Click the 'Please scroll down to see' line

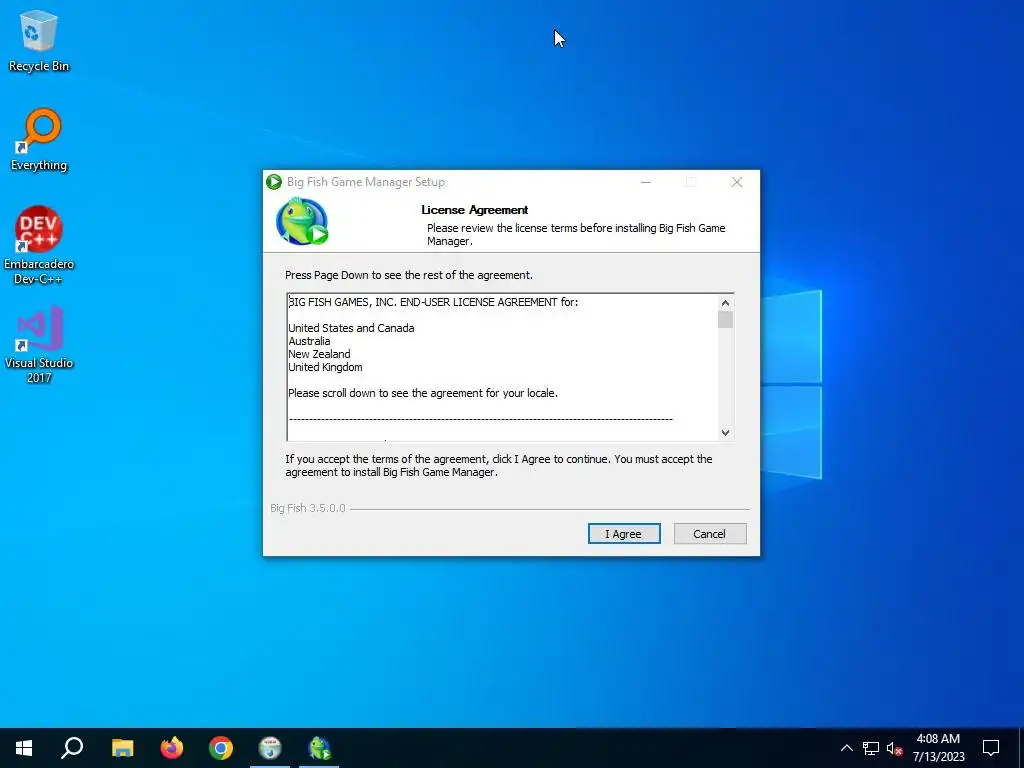[x=423, y=393]
